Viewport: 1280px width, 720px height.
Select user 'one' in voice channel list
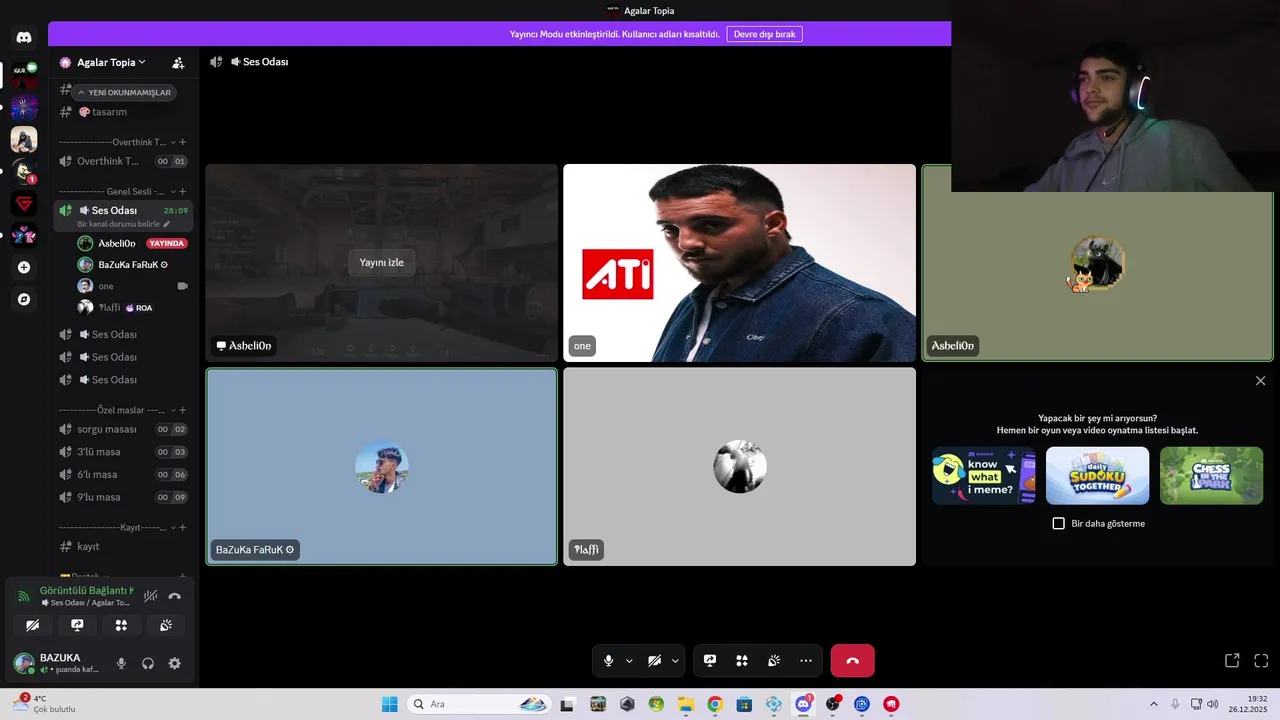pos(132,286)
